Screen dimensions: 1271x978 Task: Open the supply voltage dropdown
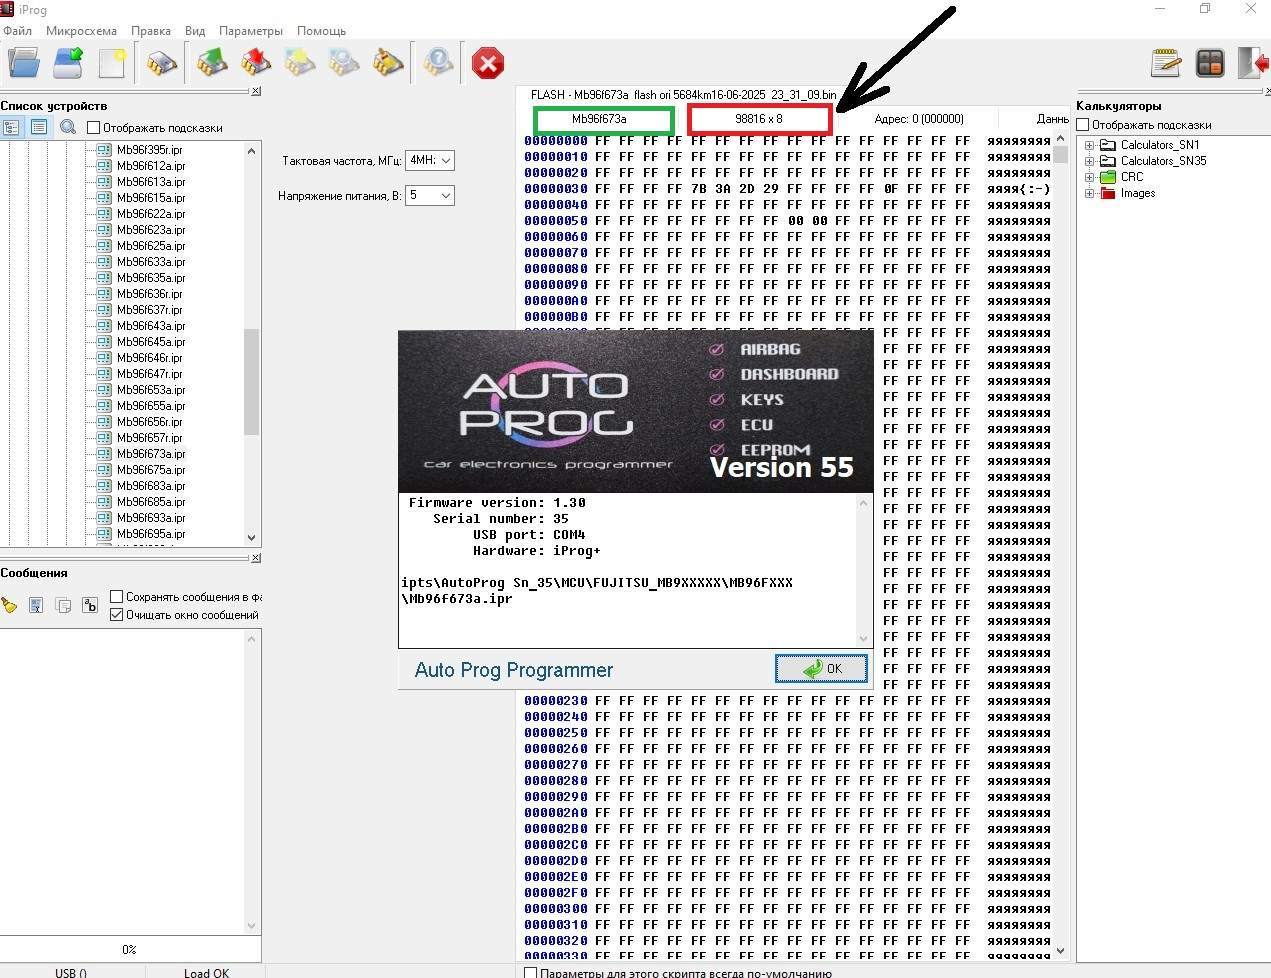pyautogui.click(x=430, y=195)
